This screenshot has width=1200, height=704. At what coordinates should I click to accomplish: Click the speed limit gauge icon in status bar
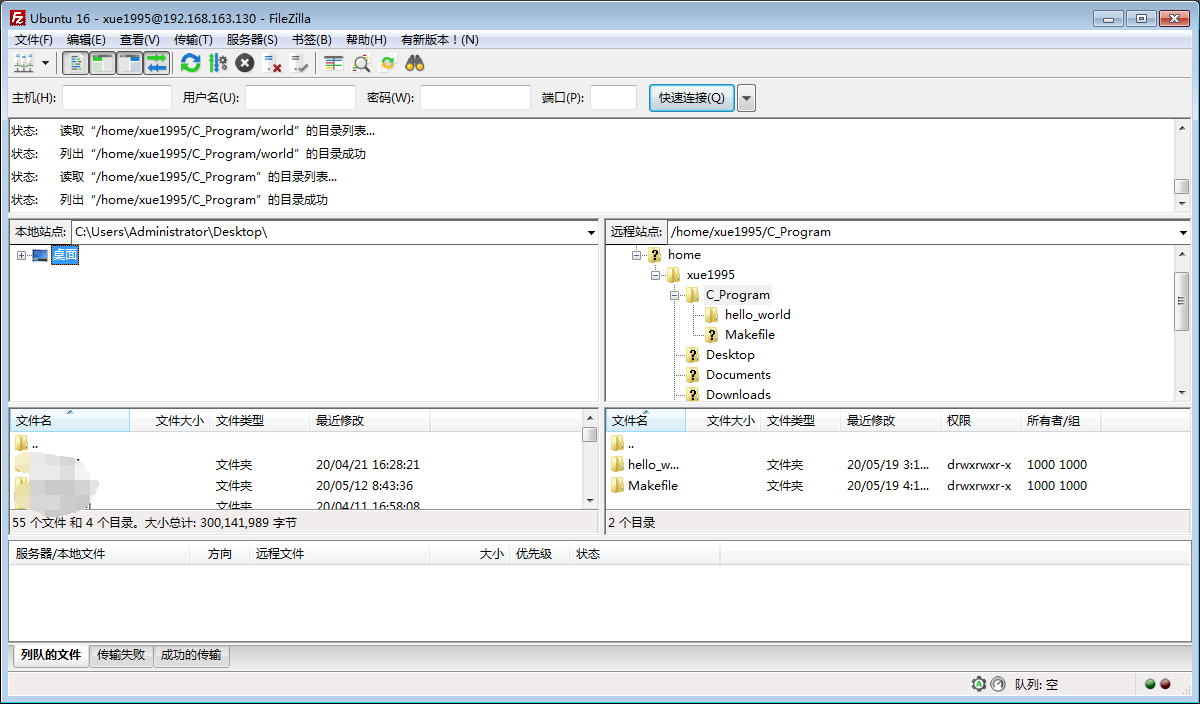(x=997, y=685)
